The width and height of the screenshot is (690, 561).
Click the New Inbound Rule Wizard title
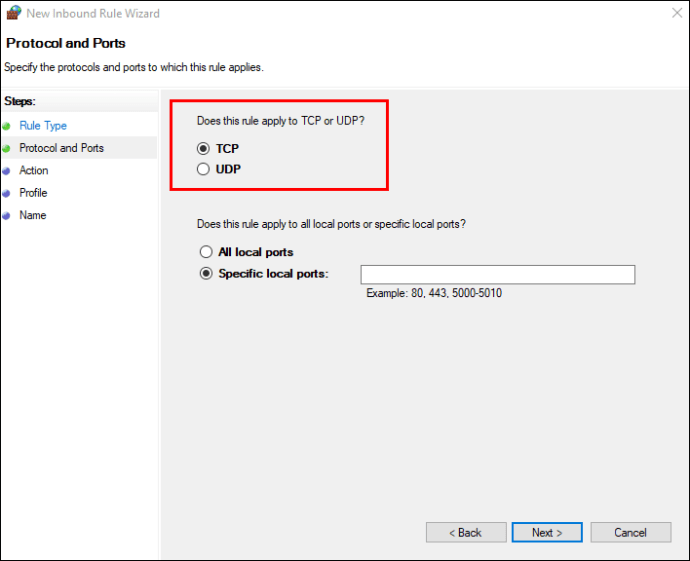[x=91, y=14]
